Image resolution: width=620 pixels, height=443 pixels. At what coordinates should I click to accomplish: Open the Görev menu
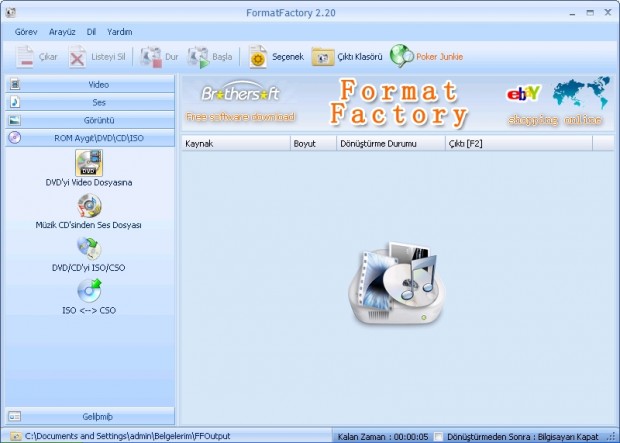[26, 32]
